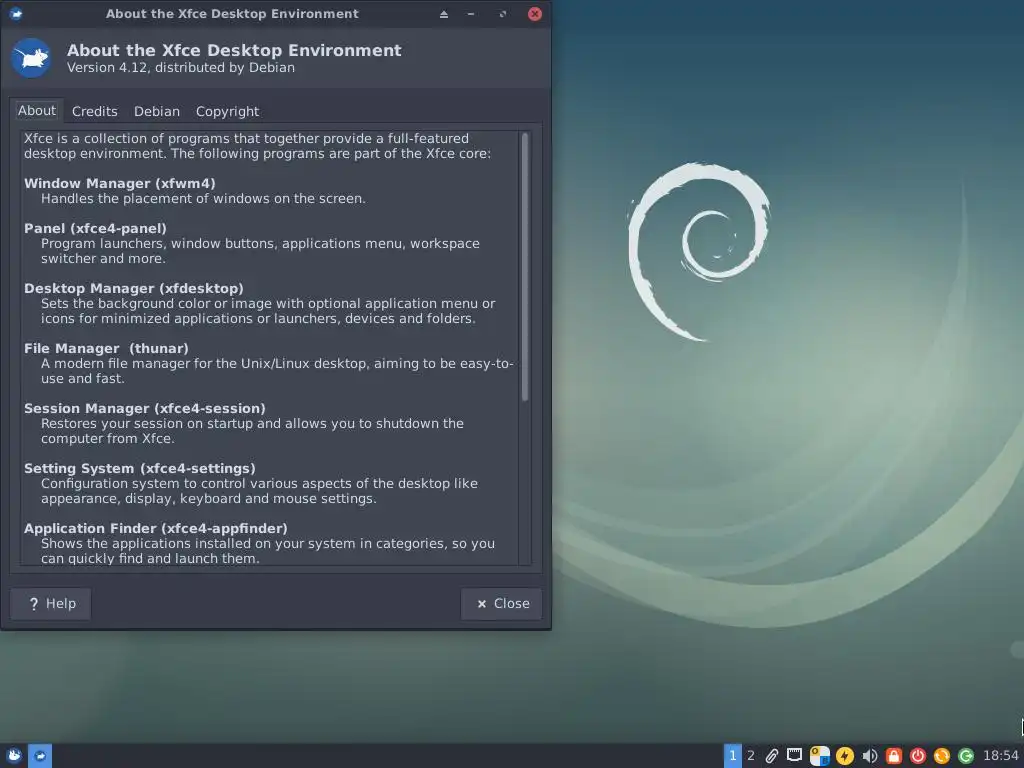Image resolution: width=1024 pixels, height=768 pixels.
Task: Open the Xfce applications menu in the panel
Action: click(14, 756)
